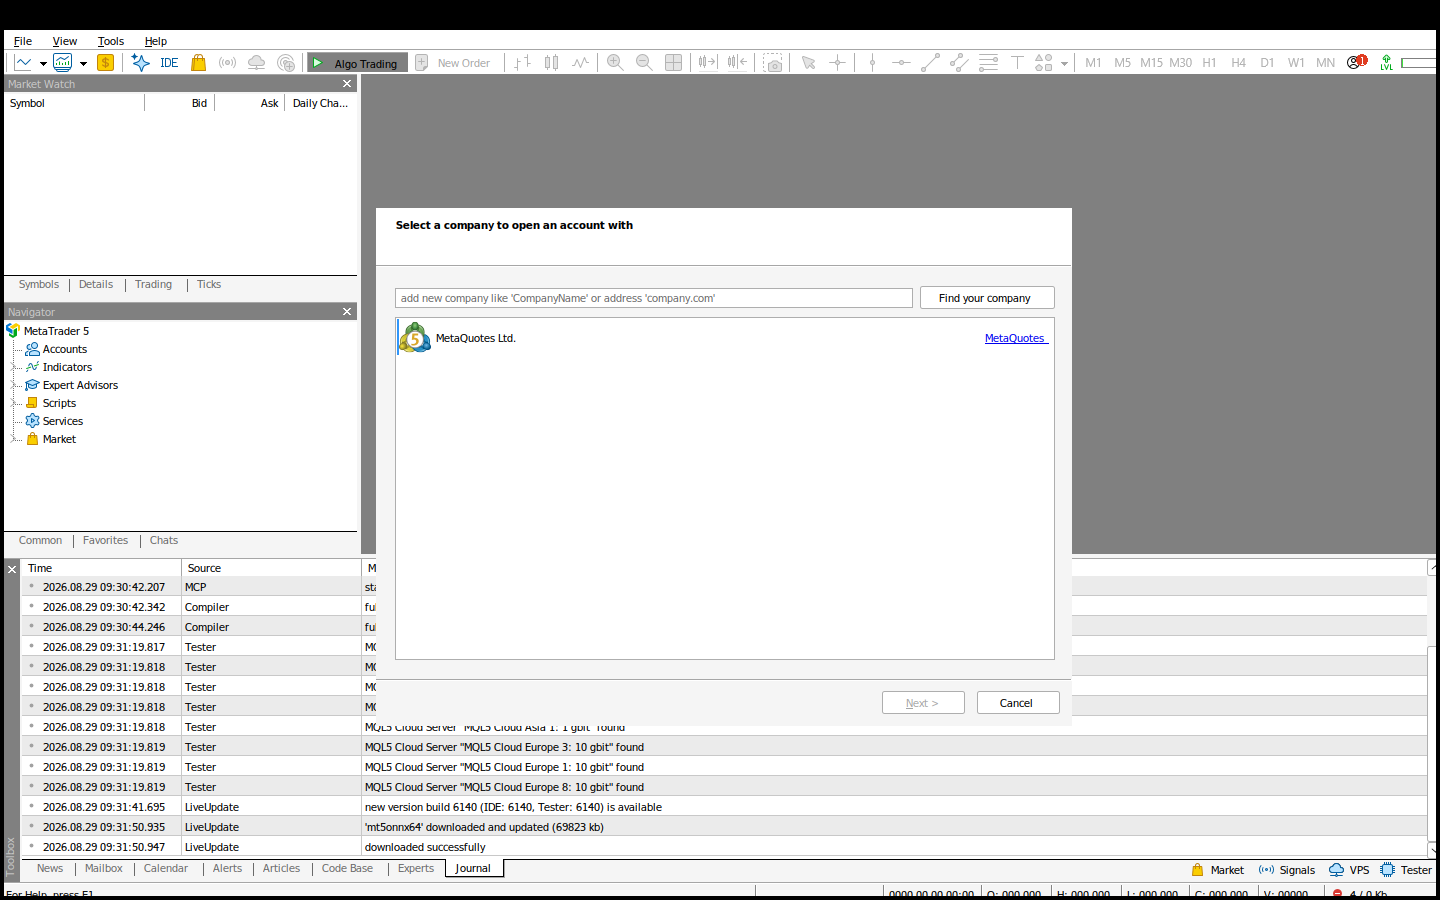Select the MN timeframe

(x=1325, y=62)
